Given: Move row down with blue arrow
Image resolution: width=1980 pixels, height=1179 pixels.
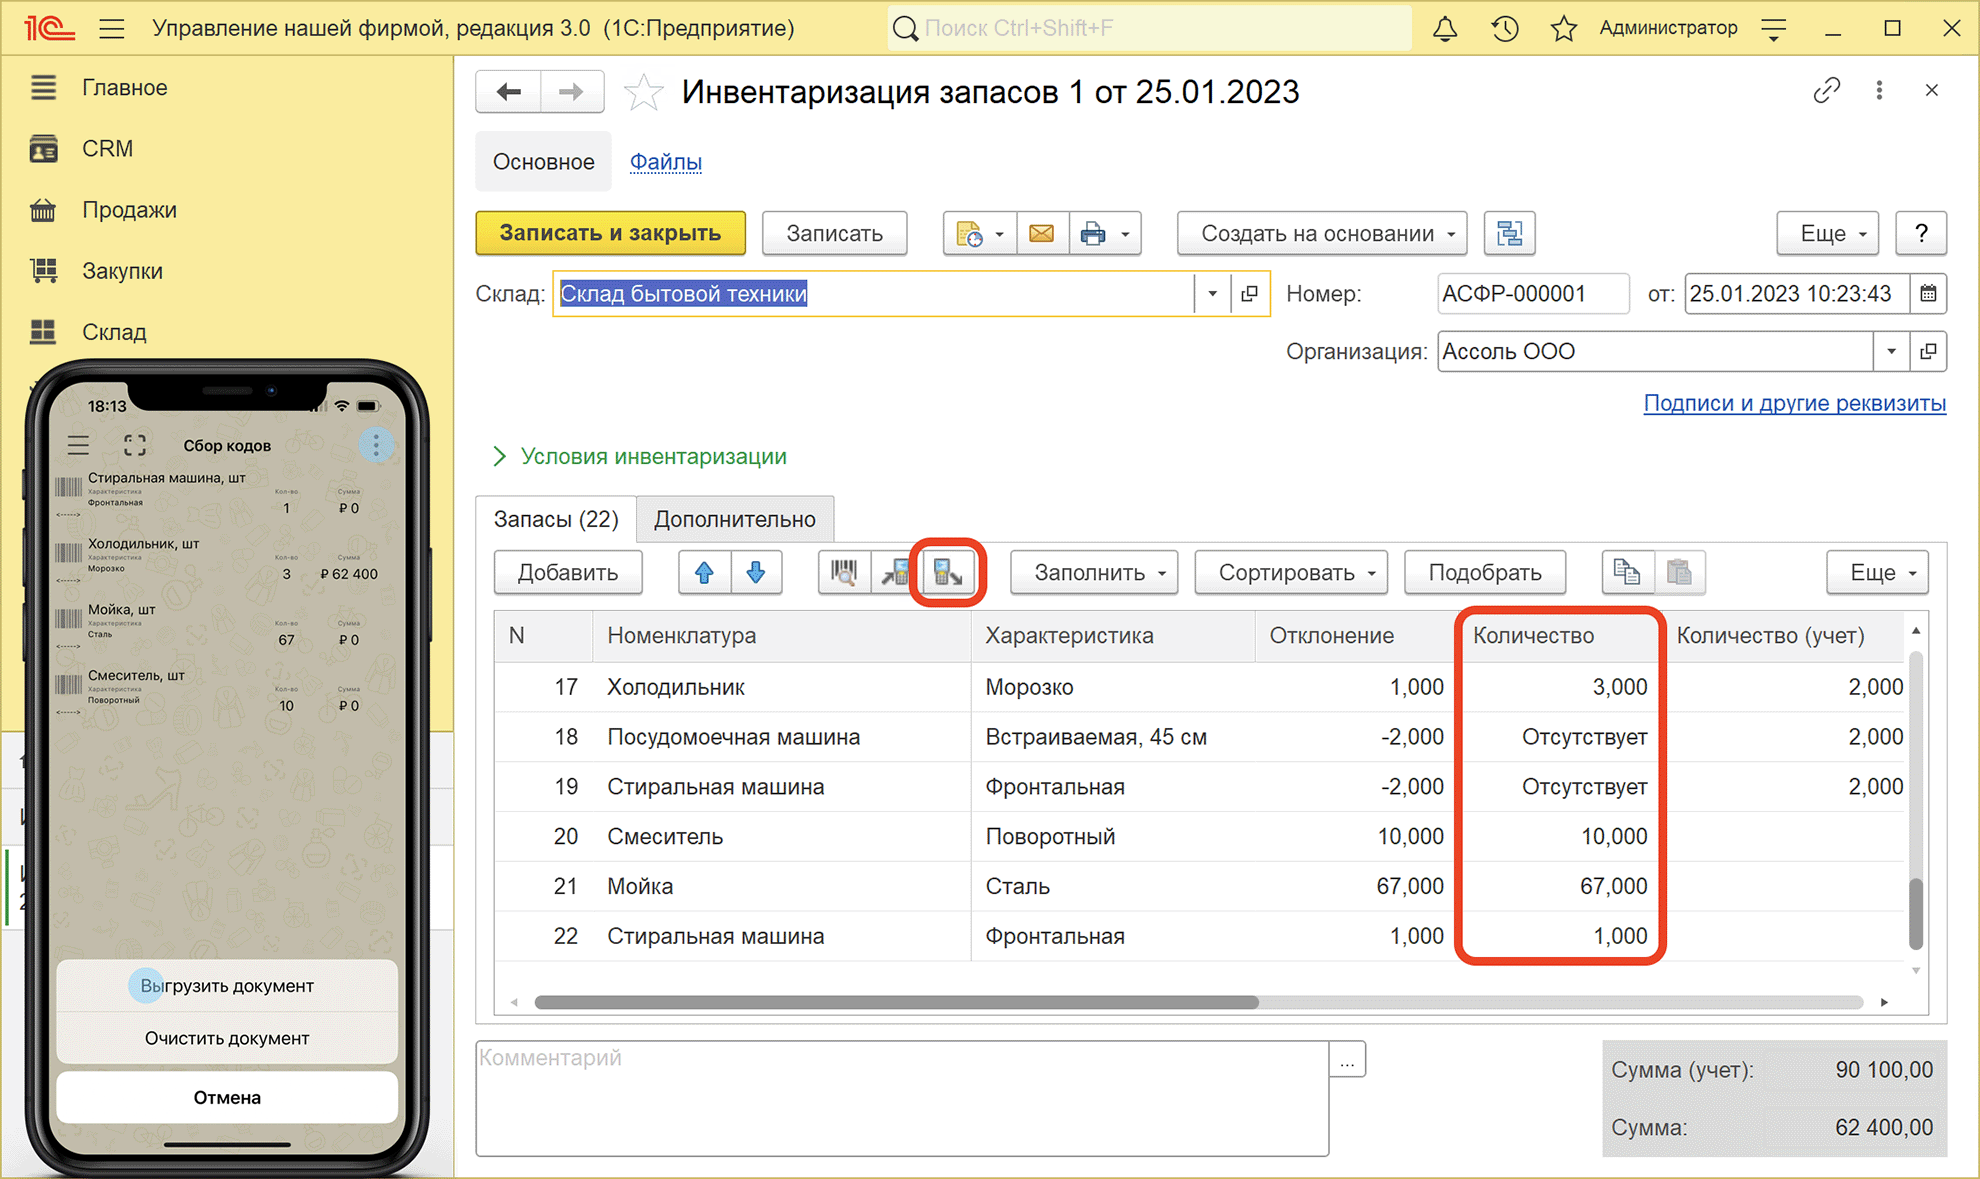Looking at the screenshot, I should (756, 573).
